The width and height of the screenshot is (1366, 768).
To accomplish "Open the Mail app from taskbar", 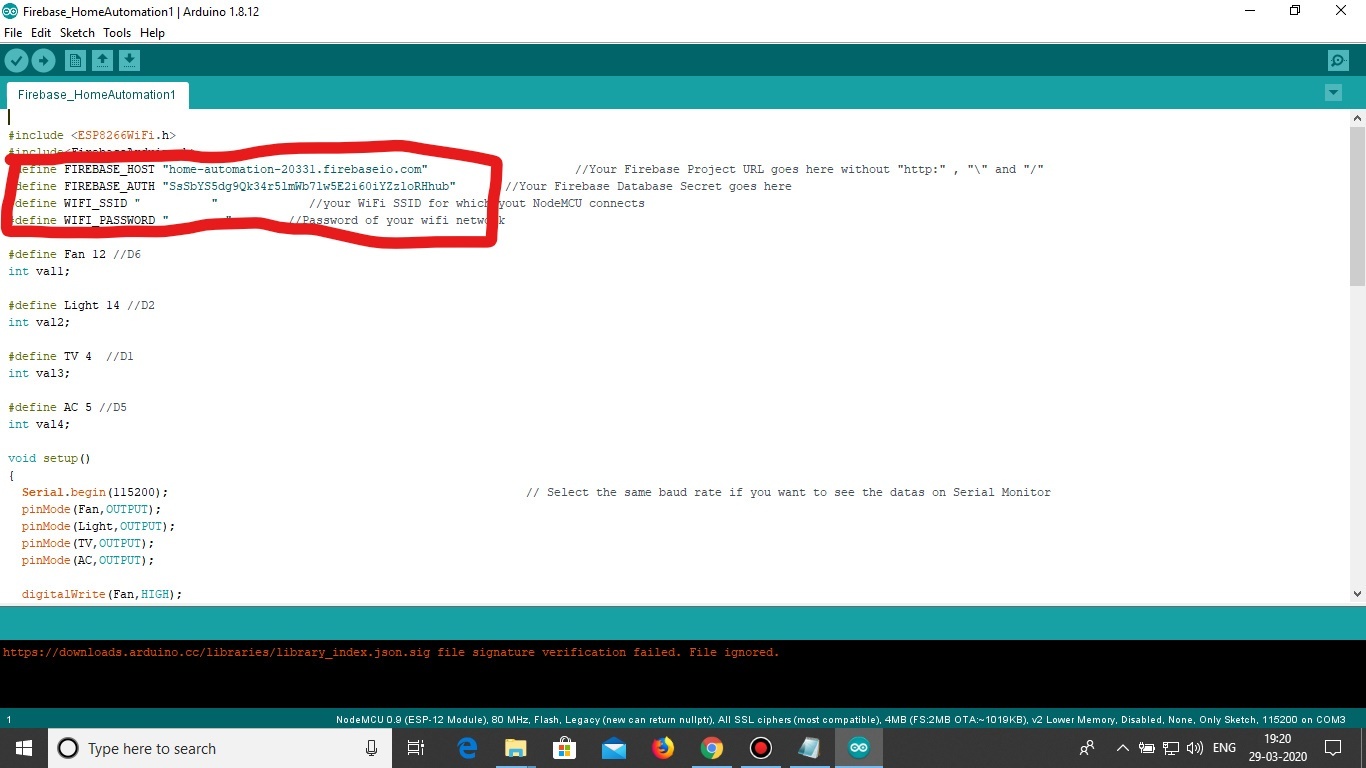I will [614, 748].
